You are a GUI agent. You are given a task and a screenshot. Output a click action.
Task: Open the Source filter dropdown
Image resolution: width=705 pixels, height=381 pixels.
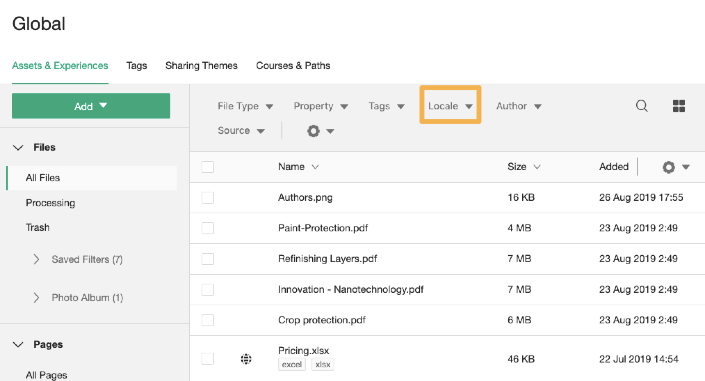coord(241,131)
